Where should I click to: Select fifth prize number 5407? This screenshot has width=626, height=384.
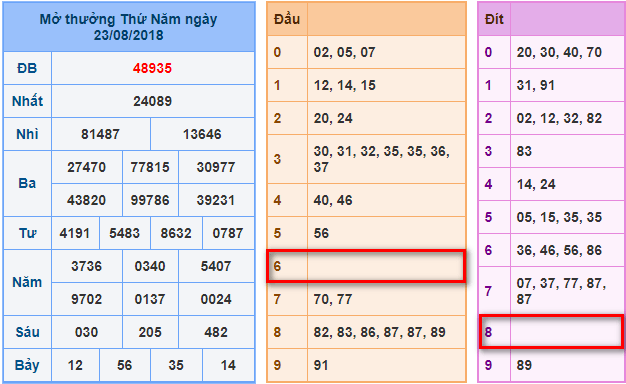point(216,266)
